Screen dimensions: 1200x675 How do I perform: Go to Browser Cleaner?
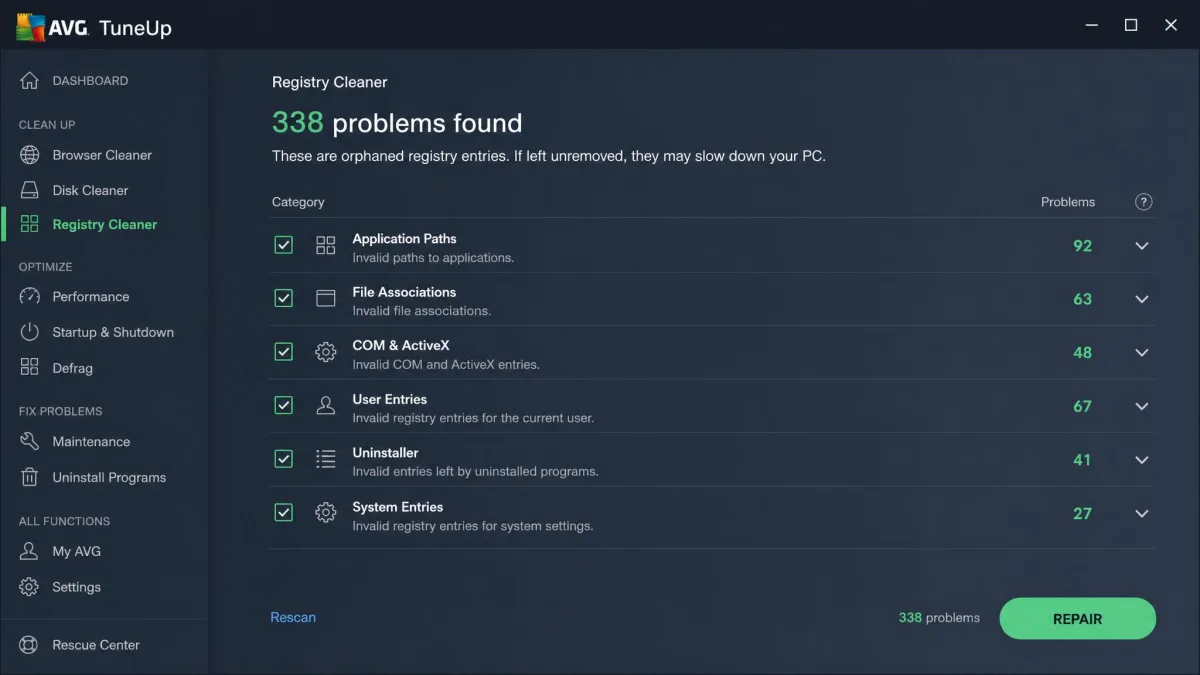(102, 155)
